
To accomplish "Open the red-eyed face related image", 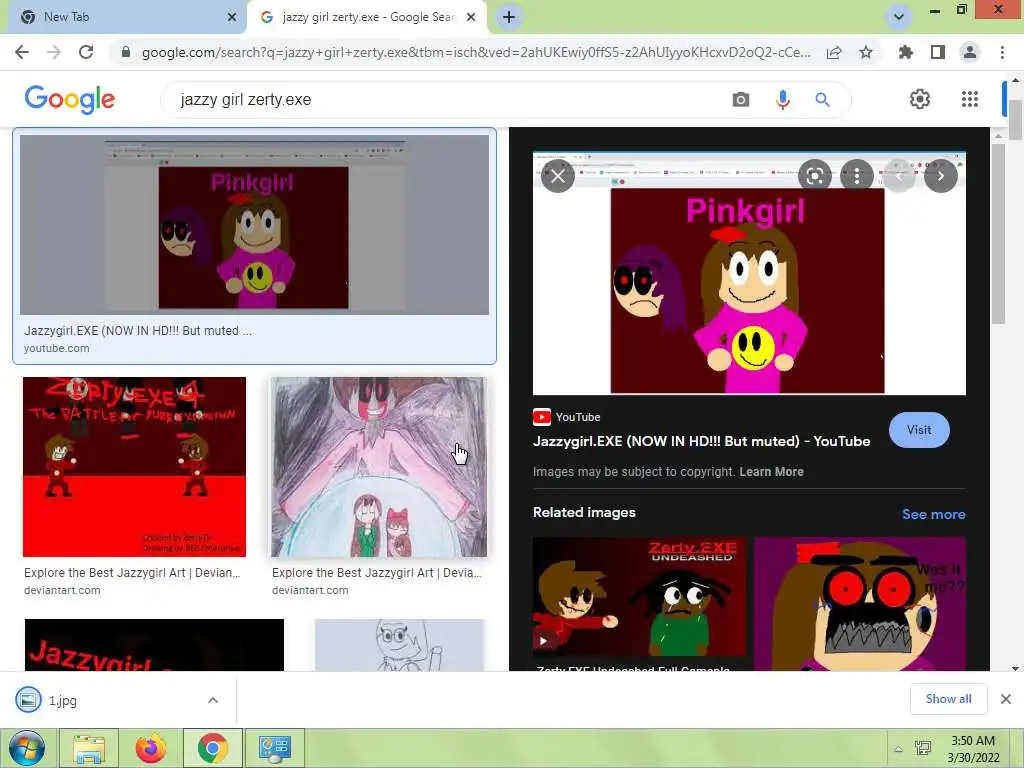I will click(x=859, y=603).
